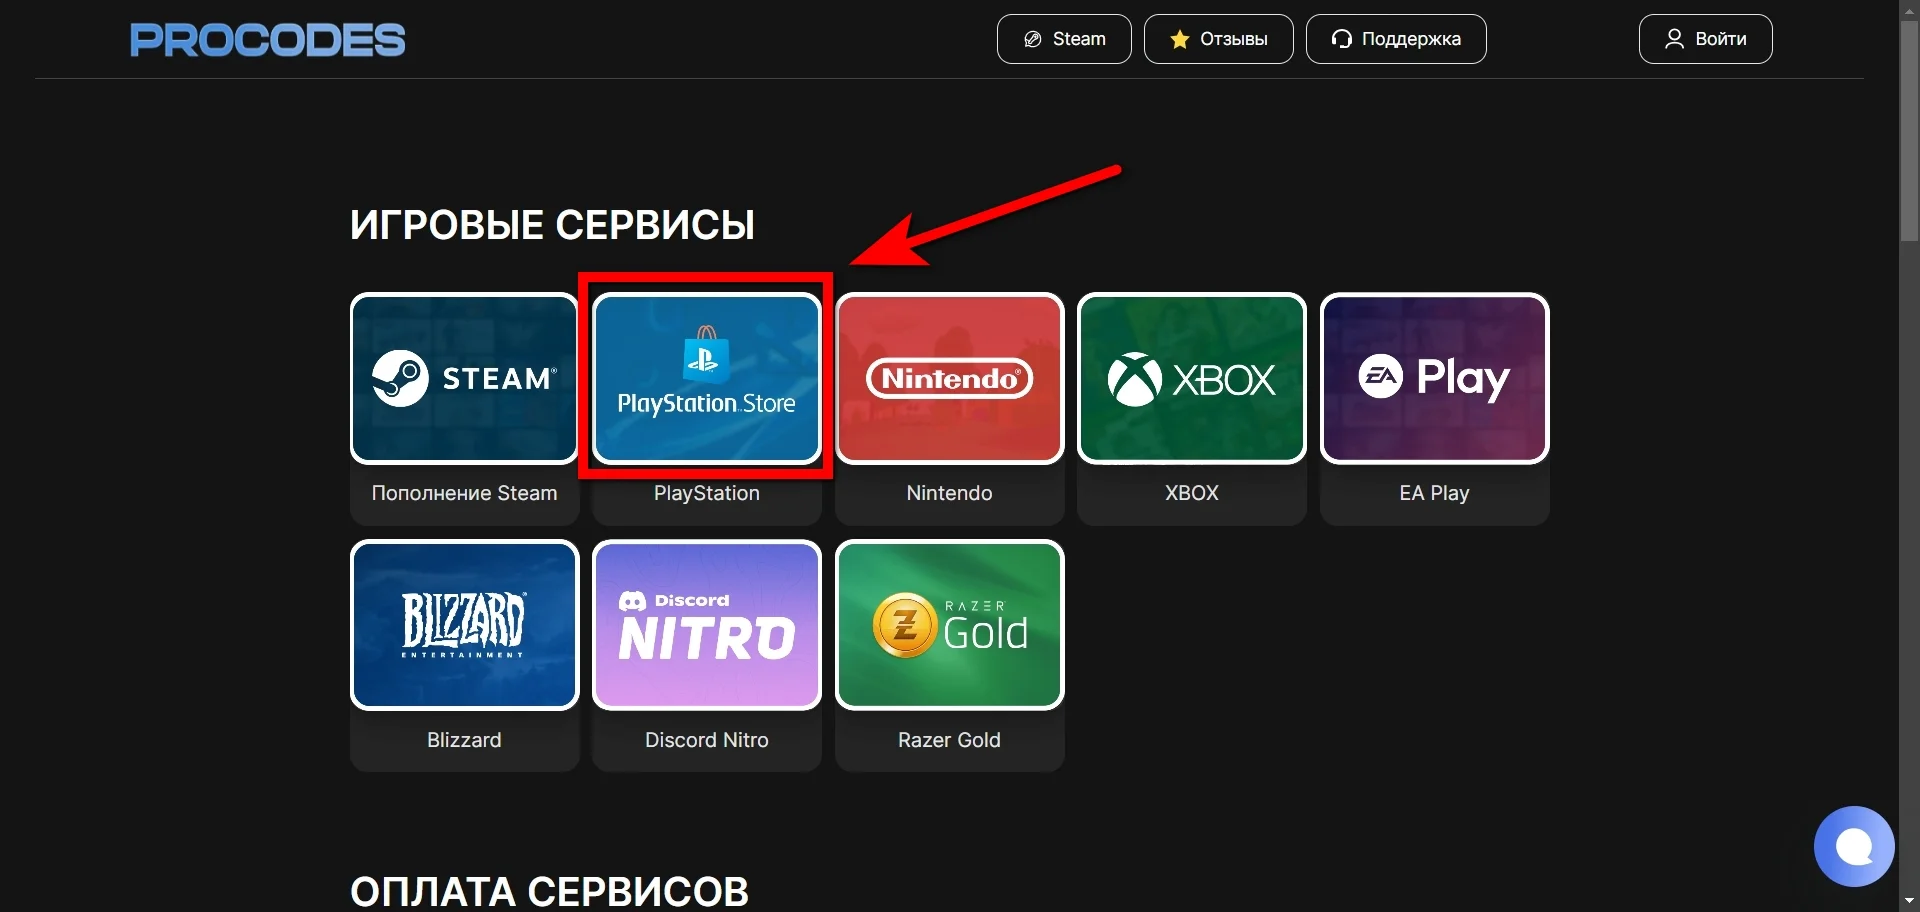The width and height of the screenshot is (1920, 912).
Task: Click the star icon in Отзывы
Action: point(1180,39)
